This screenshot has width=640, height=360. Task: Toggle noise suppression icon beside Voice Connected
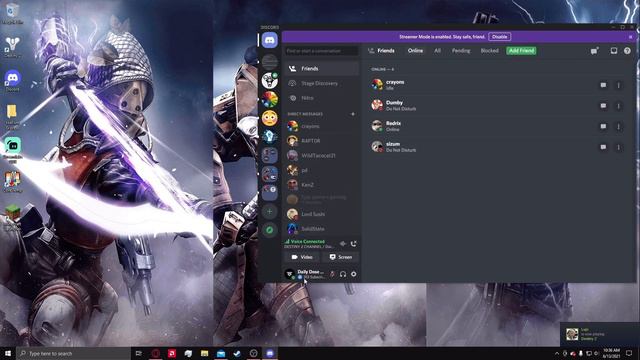(x=343, y=244)
